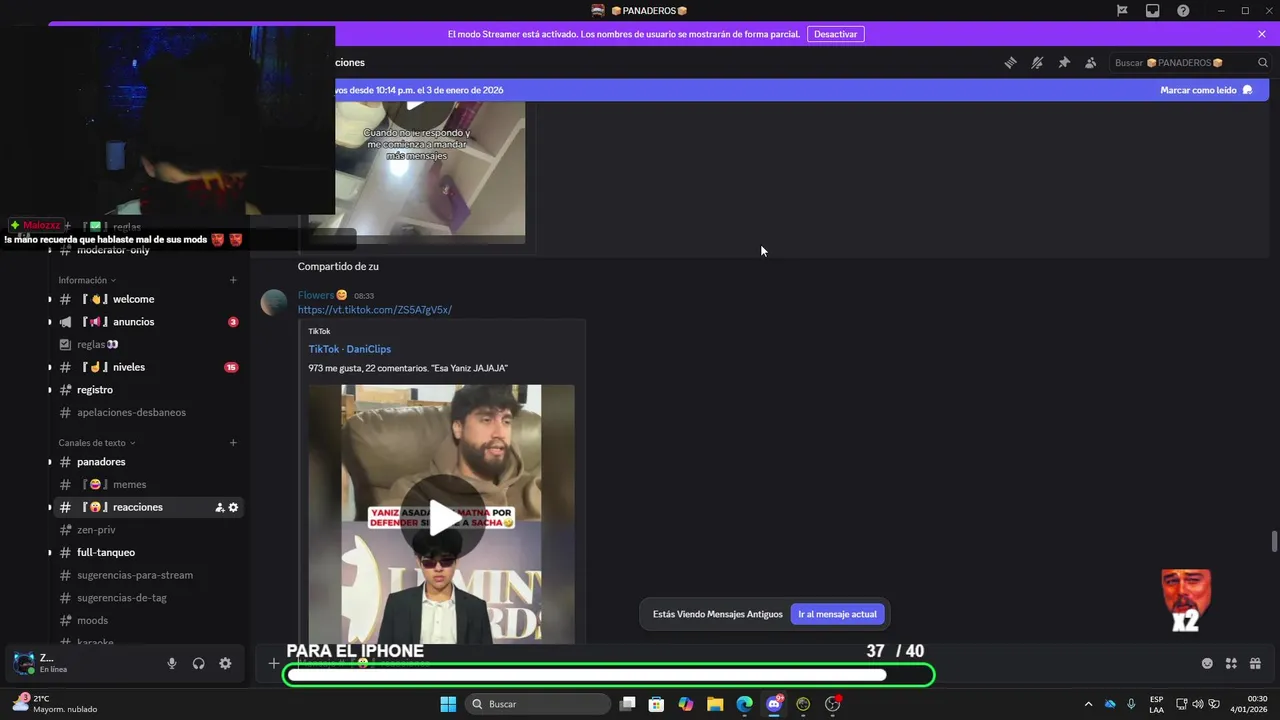This screenshot has width=1280, height=720.
Task: Show hidden system tray icons
Action: coord(1090,704)
